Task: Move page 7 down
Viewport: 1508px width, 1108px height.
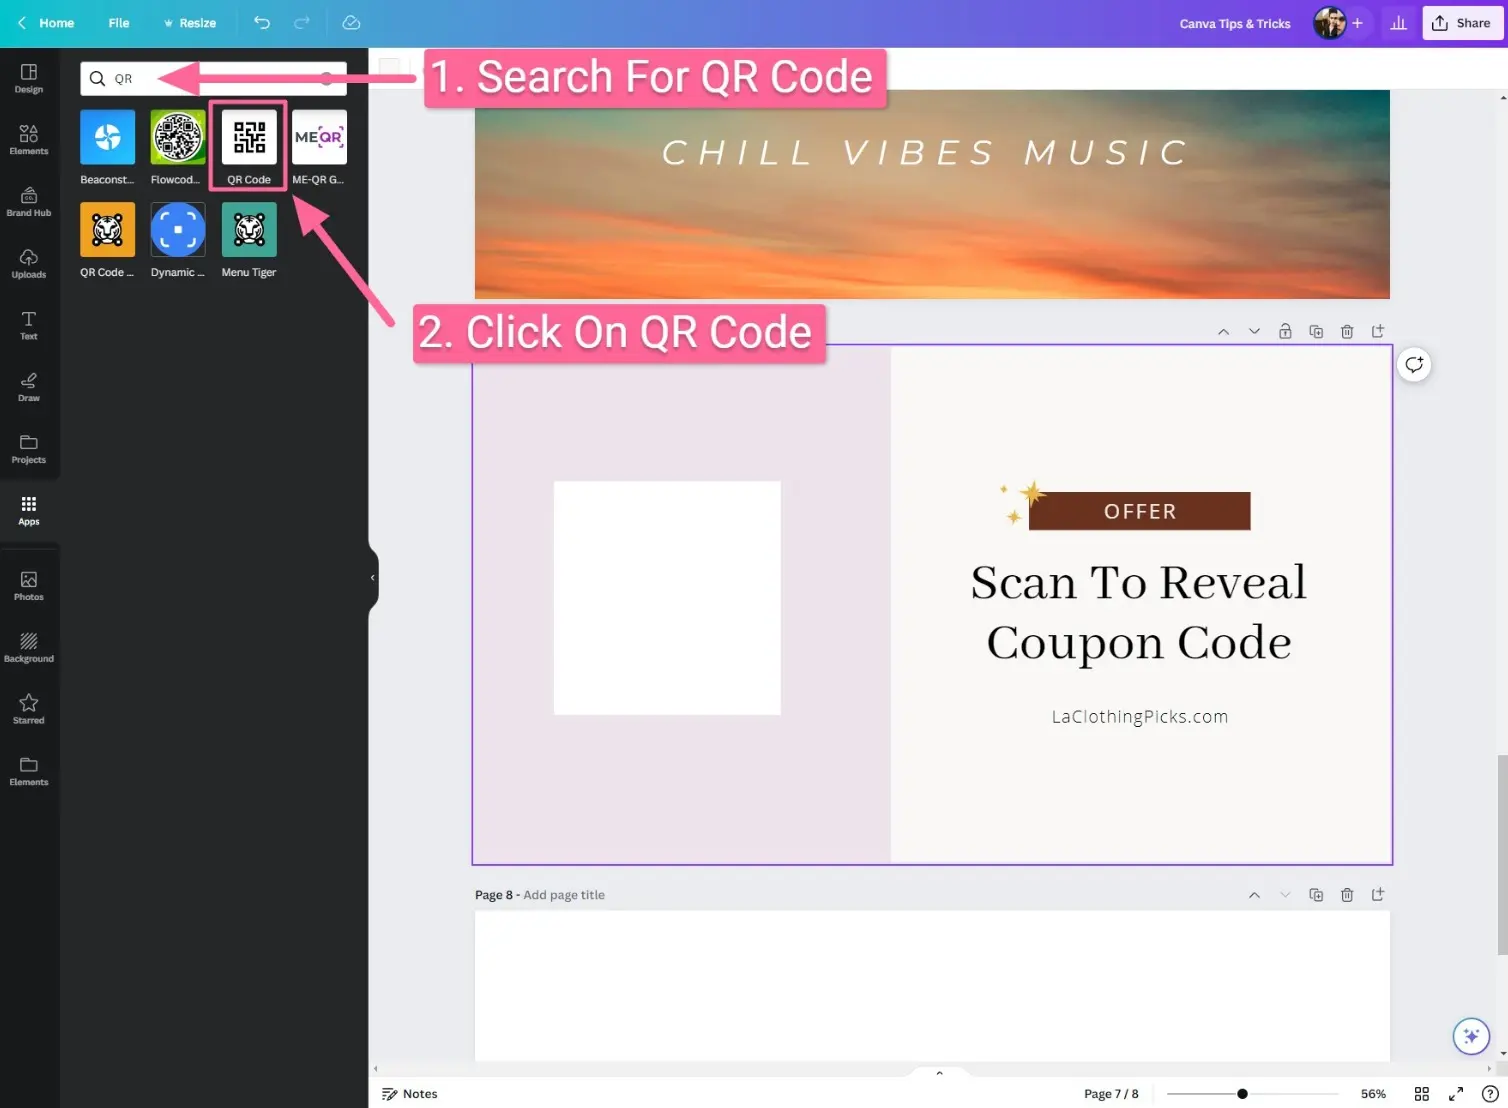Action: [x=1254, y=332]
